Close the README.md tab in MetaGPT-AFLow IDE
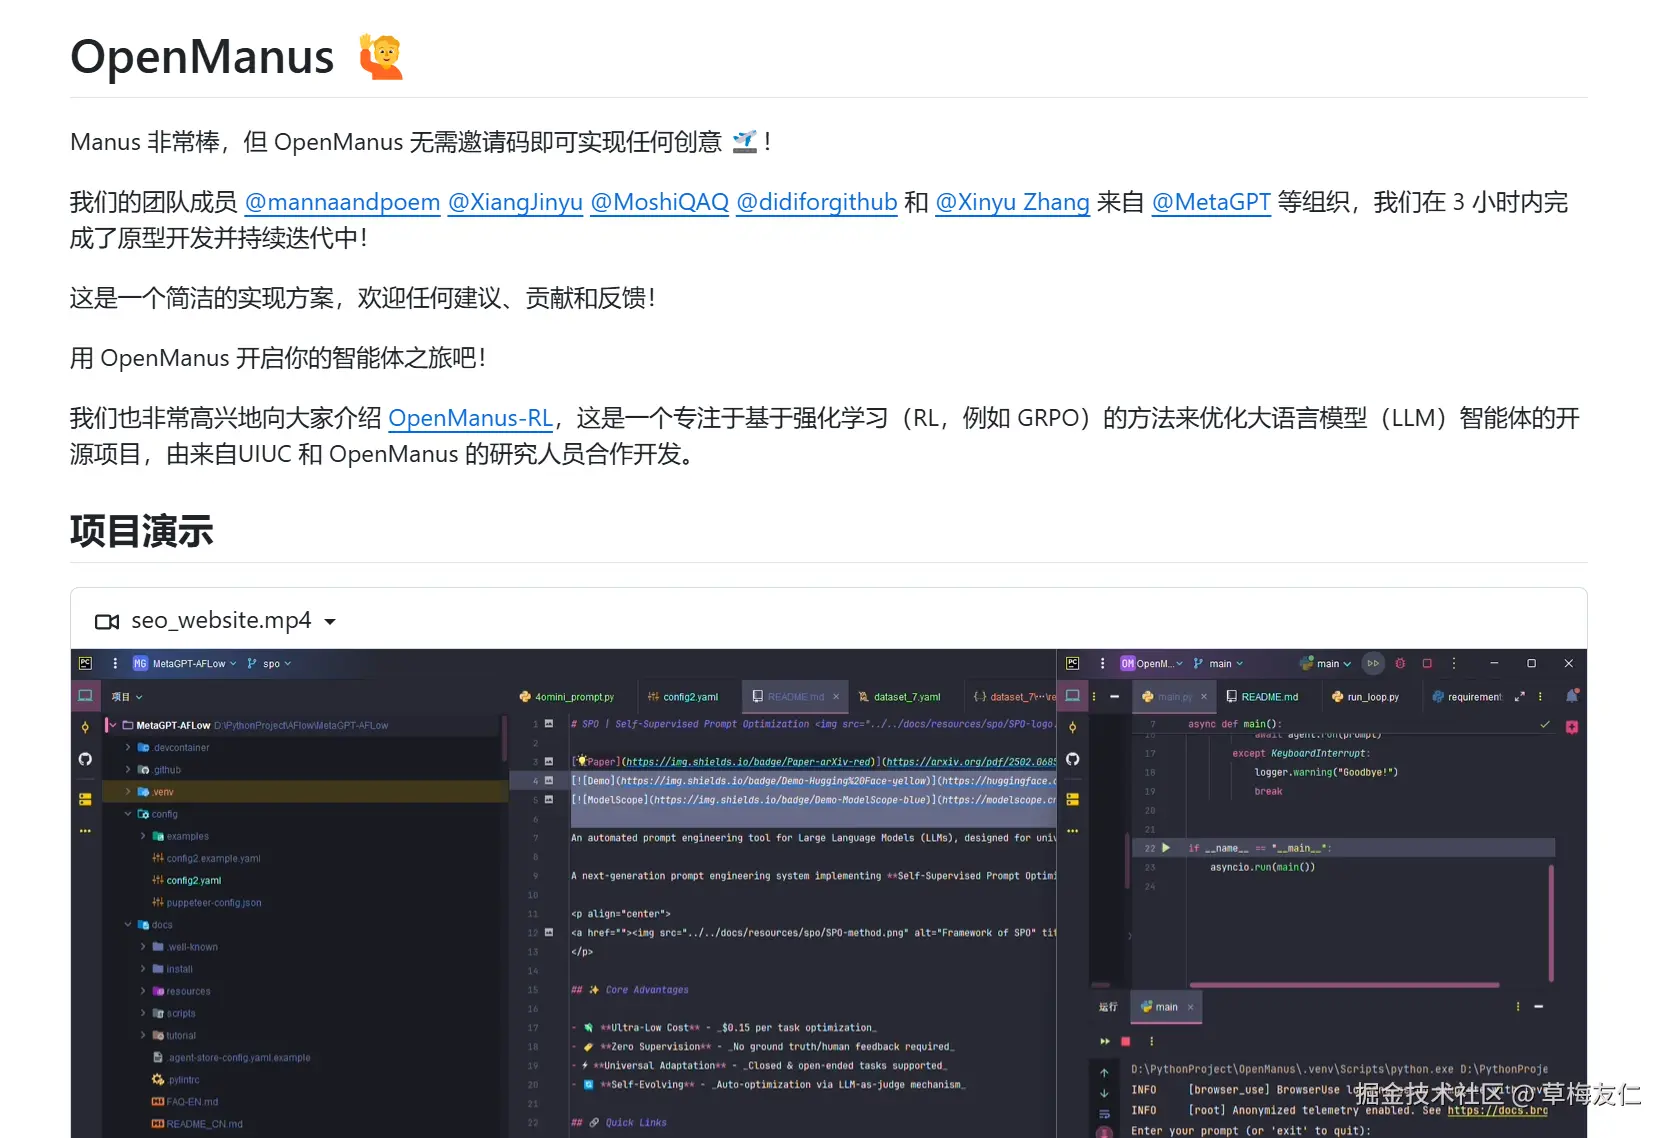1671x1138 pixels. tap(836, 697)
